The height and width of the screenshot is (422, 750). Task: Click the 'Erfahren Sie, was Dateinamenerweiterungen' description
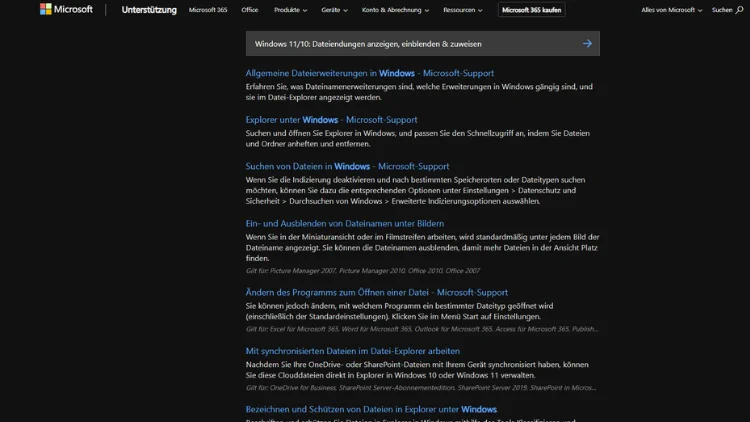point(419,92)
